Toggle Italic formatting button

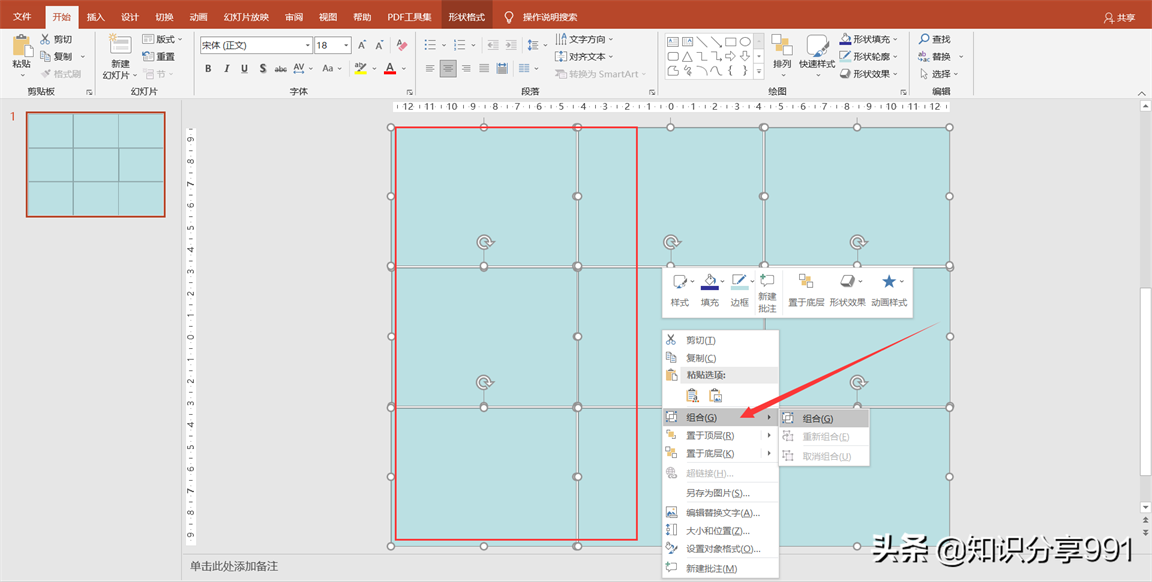pyautogui.click(x=227, y=69)
